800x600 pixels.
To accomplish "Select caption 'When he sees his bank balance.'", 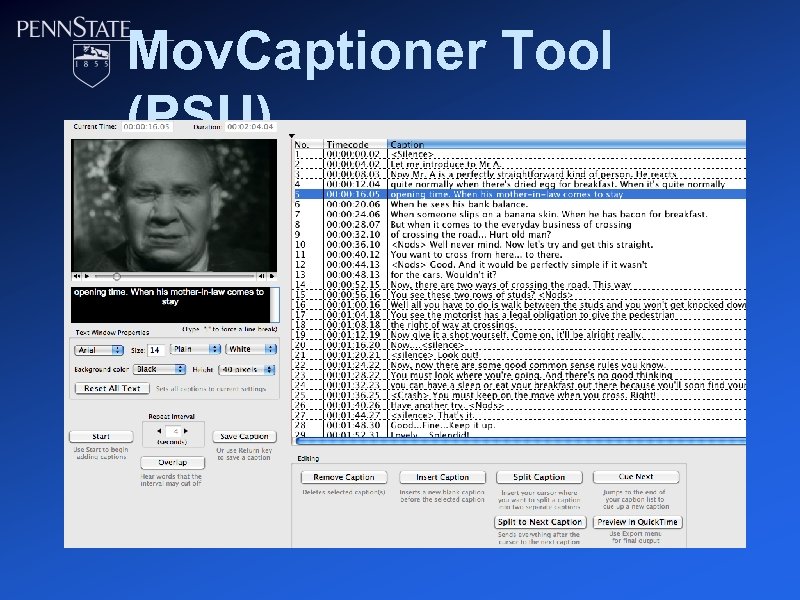I will pos(459,204).
